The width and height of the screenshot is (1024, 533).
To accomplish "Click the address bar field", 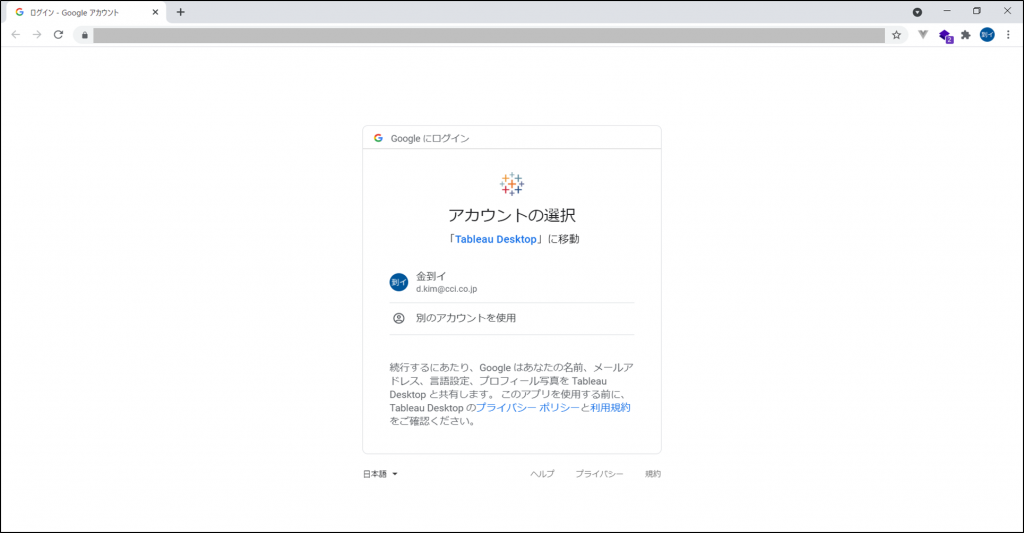I will click(x=488, y=35).
